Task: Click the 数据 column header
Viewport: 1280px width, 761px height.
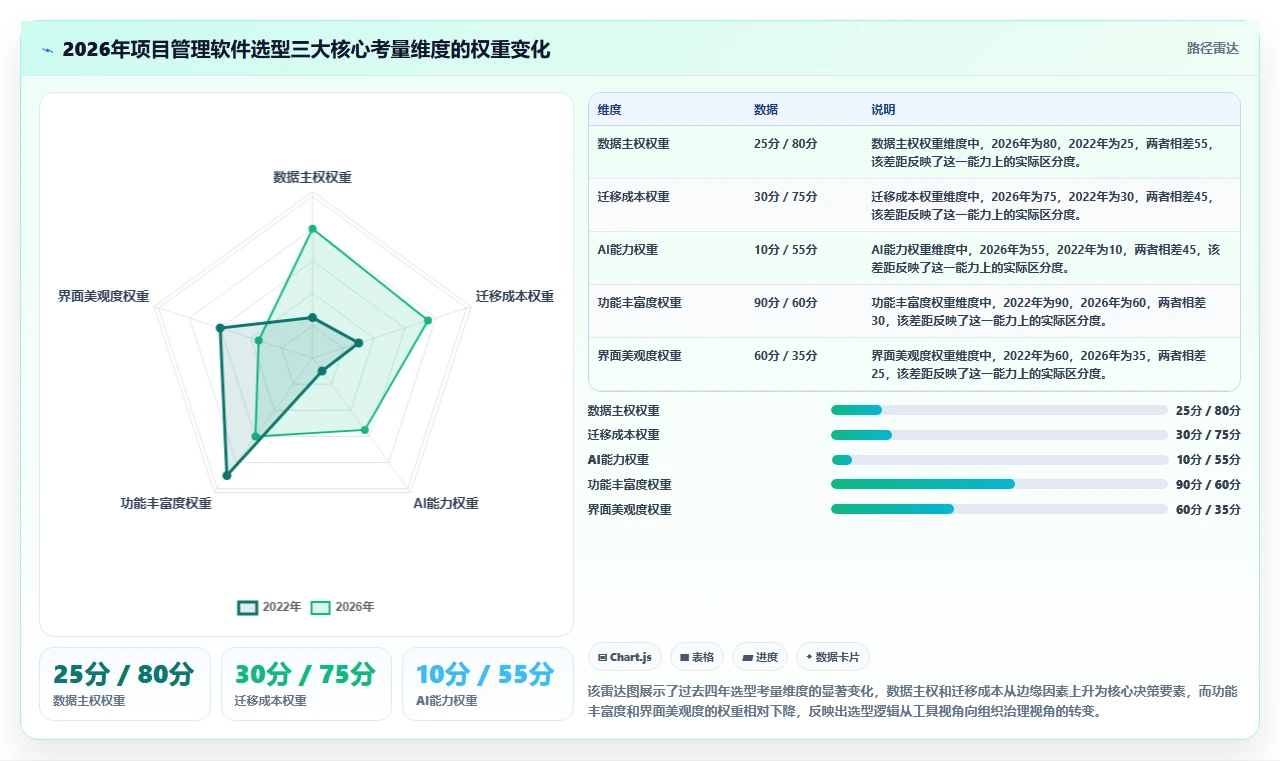Action: 766,109
